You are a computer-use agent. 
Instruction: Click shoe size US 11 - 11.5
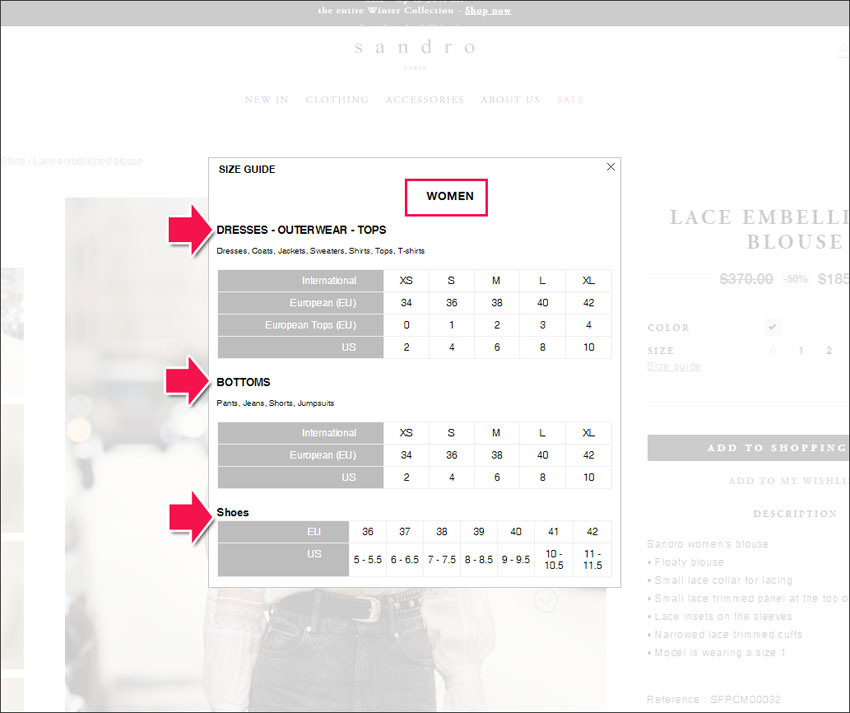point(592,560)
